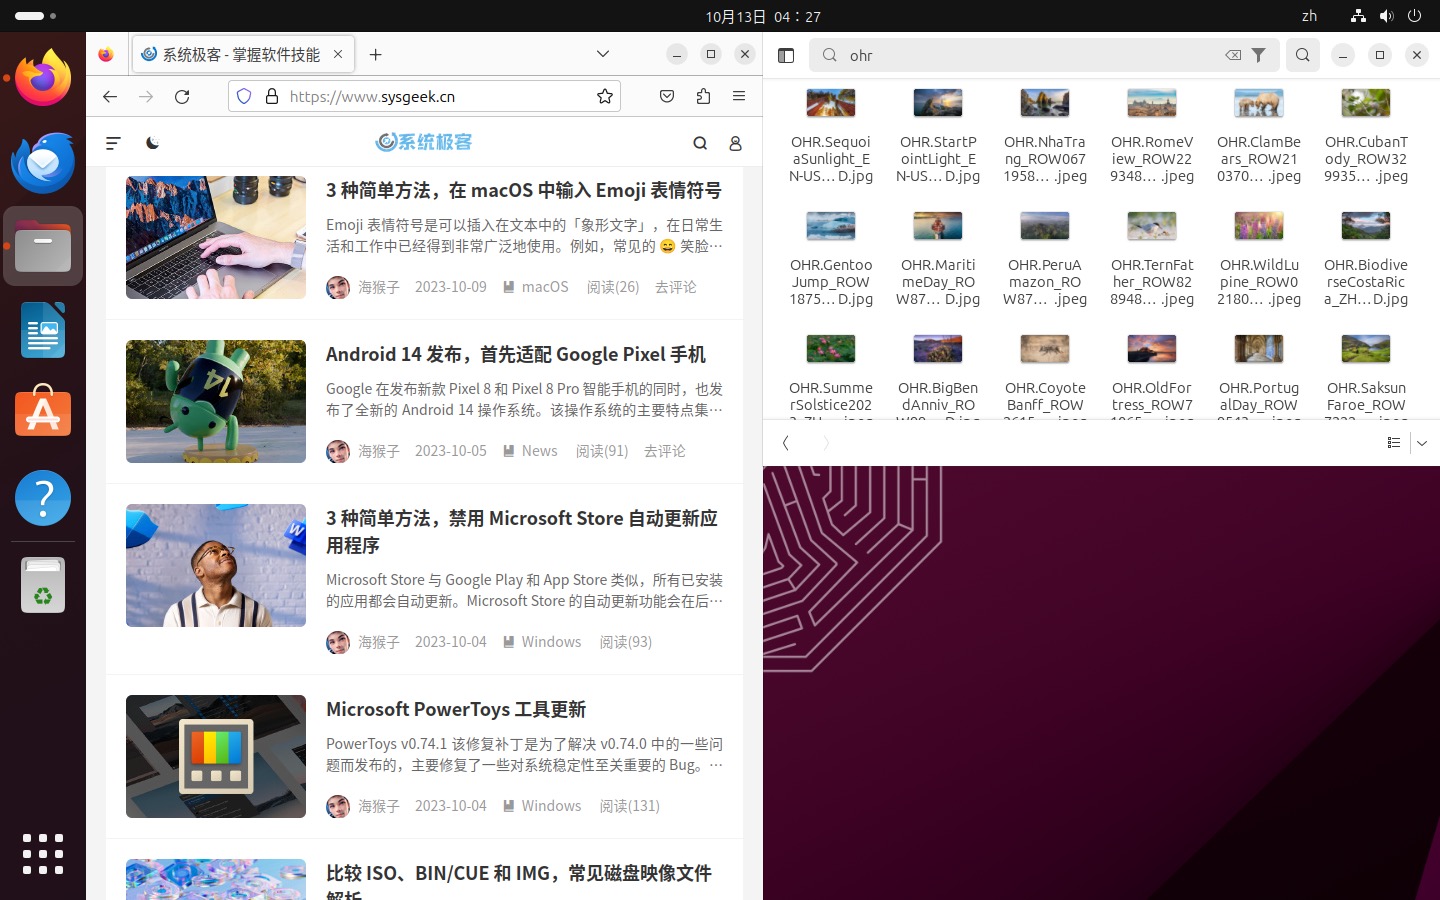1440x900 pixels.
Task: Open the system volume indicator
Action: 1386,16
